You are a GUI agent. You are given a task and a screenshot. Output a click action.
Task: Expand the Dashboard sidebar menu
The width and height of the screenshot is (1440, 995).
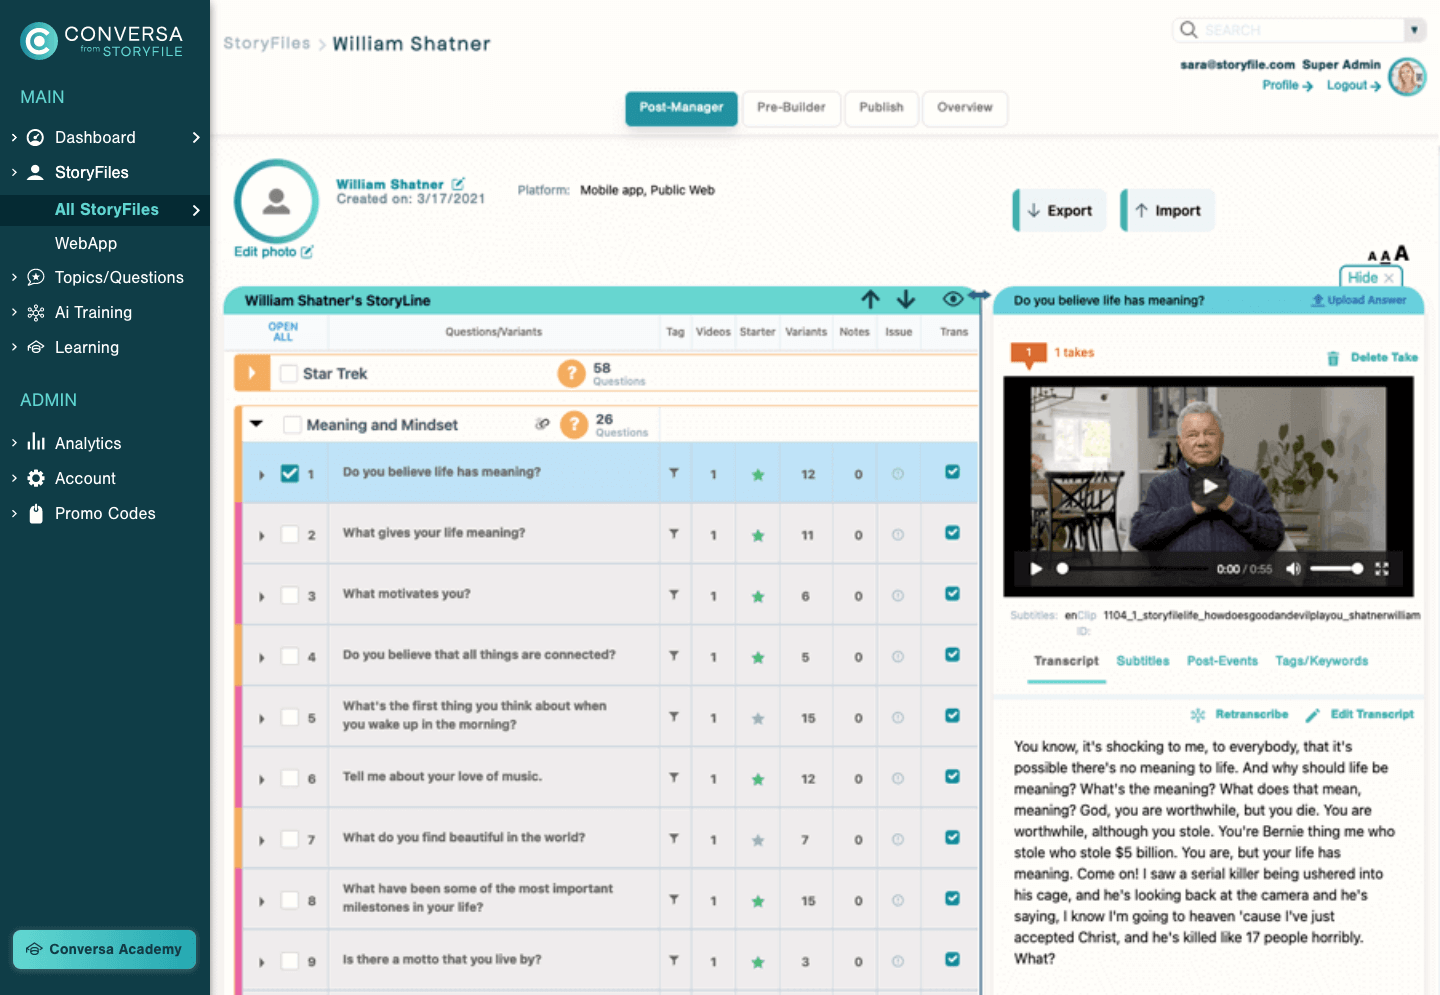[14, 137]
